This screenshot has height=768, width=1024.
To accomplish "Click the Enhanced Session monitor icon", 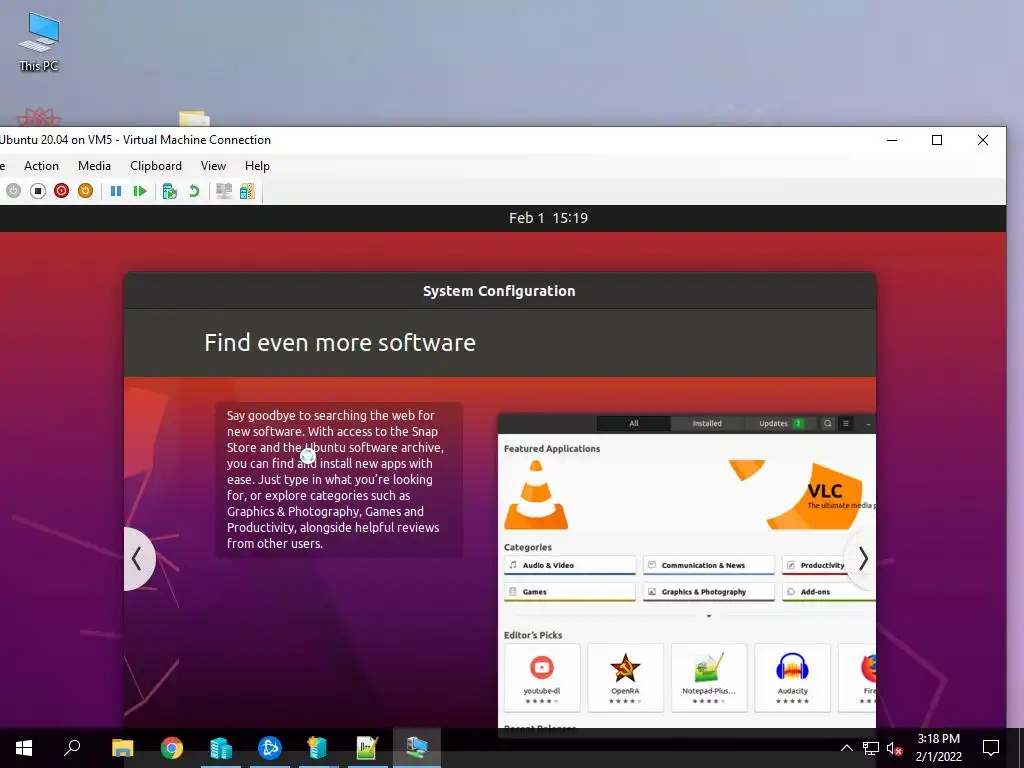I will click(x=224, y=191).
